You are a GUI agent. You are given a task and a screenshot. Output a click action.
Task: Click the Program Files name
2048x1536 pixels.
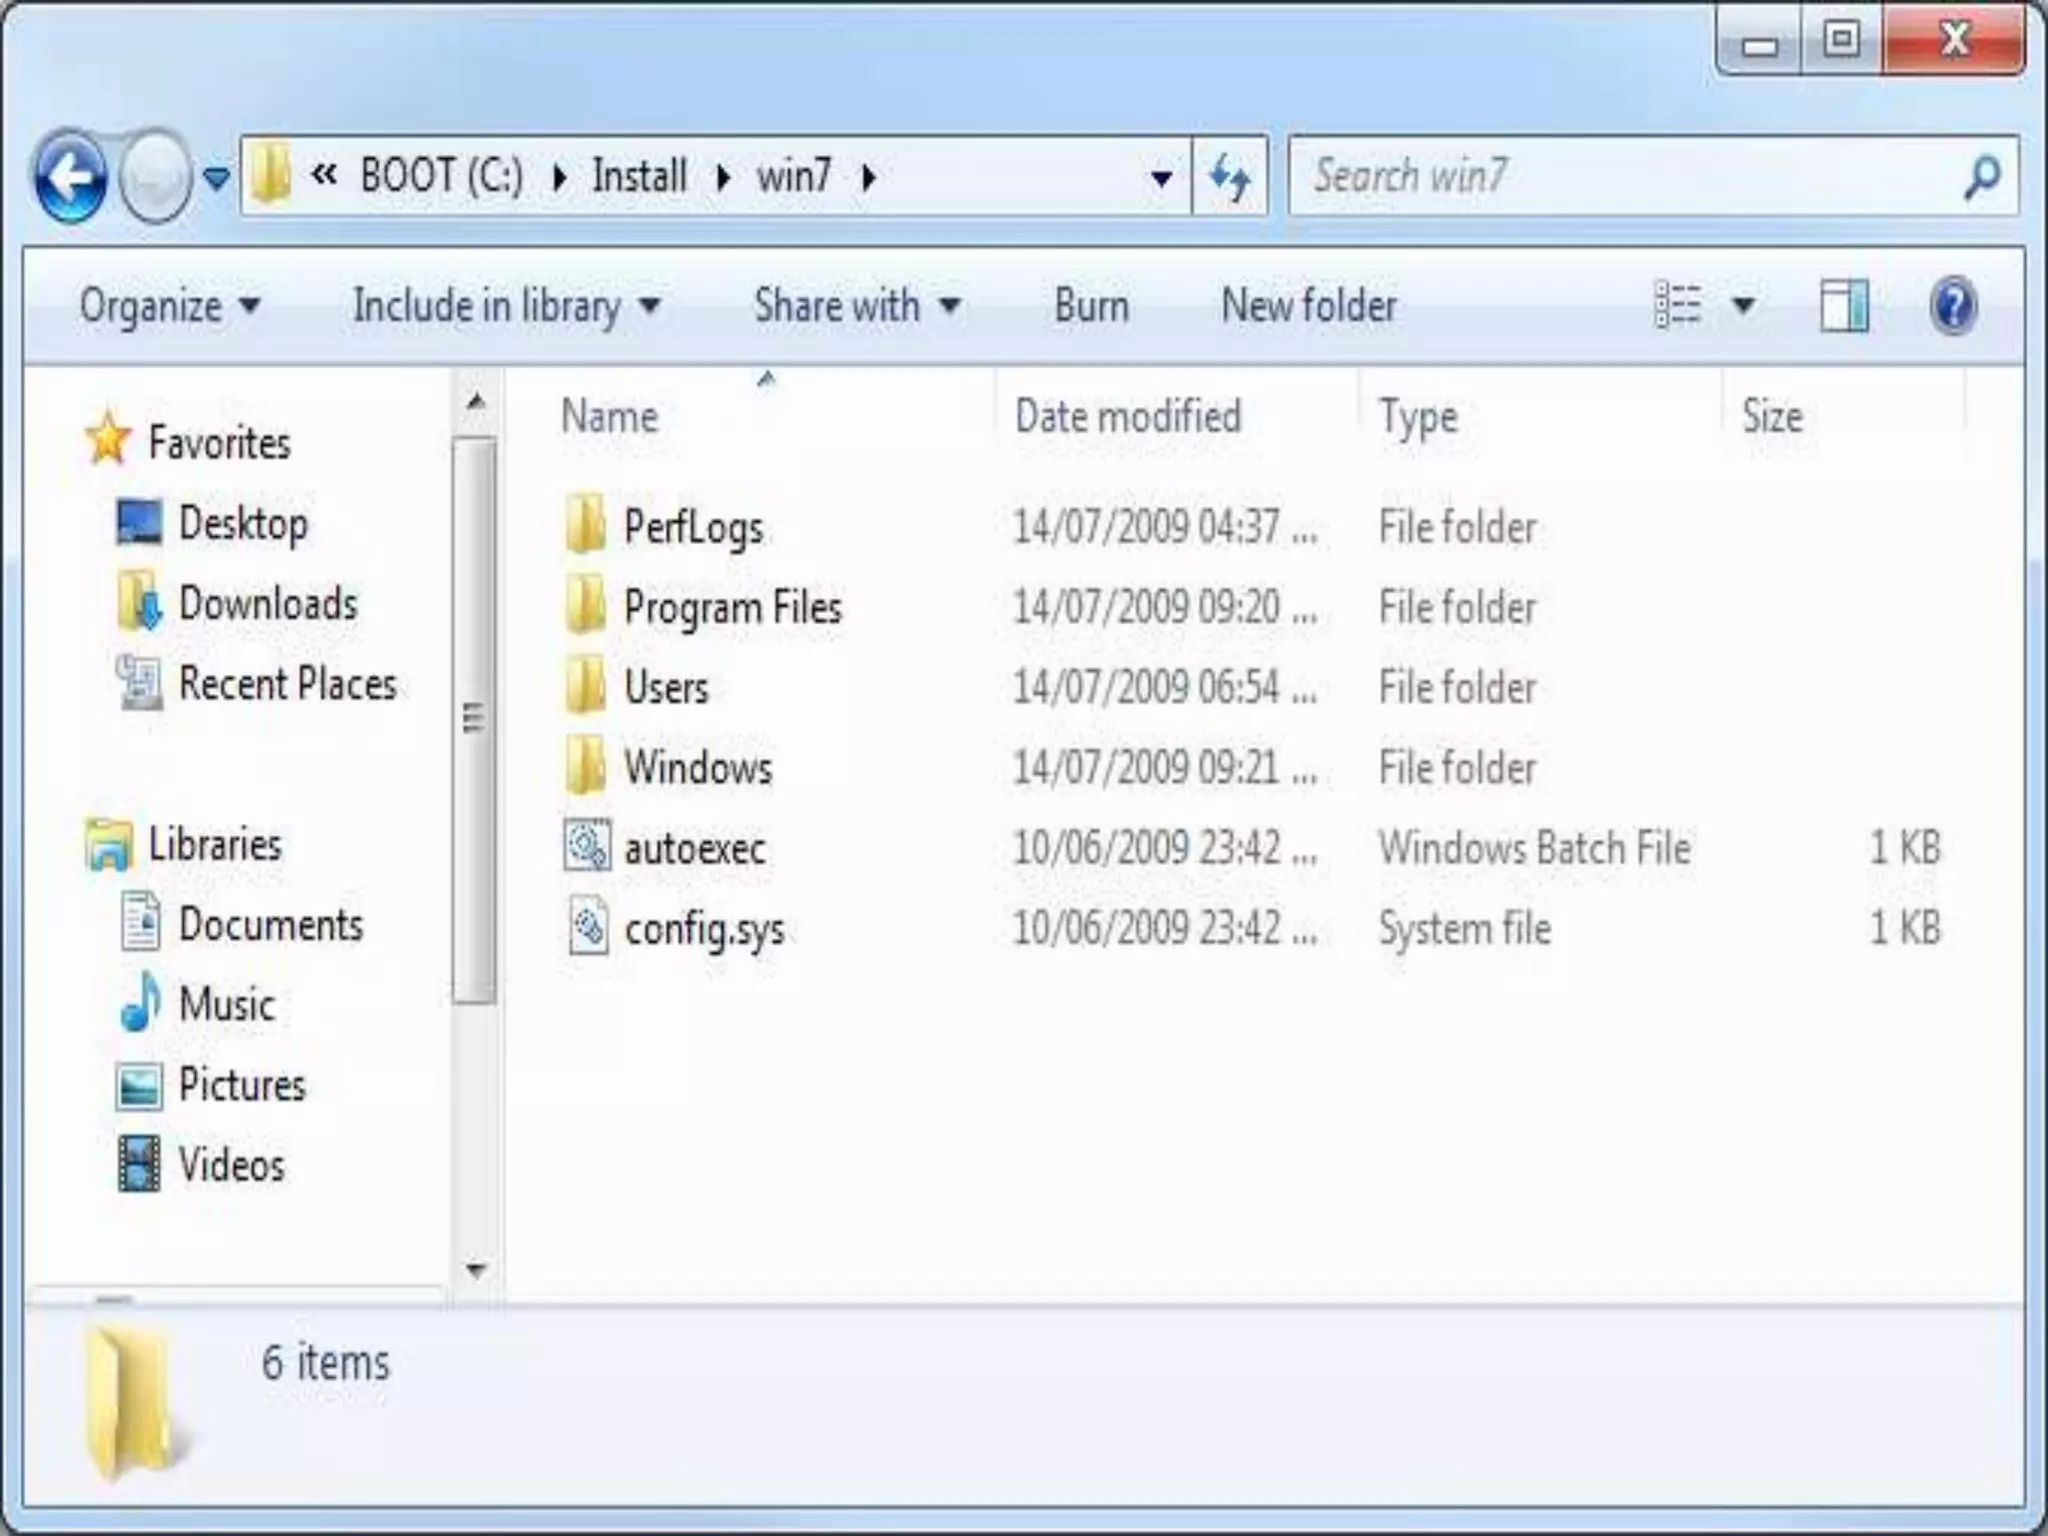tap(733, 608)
